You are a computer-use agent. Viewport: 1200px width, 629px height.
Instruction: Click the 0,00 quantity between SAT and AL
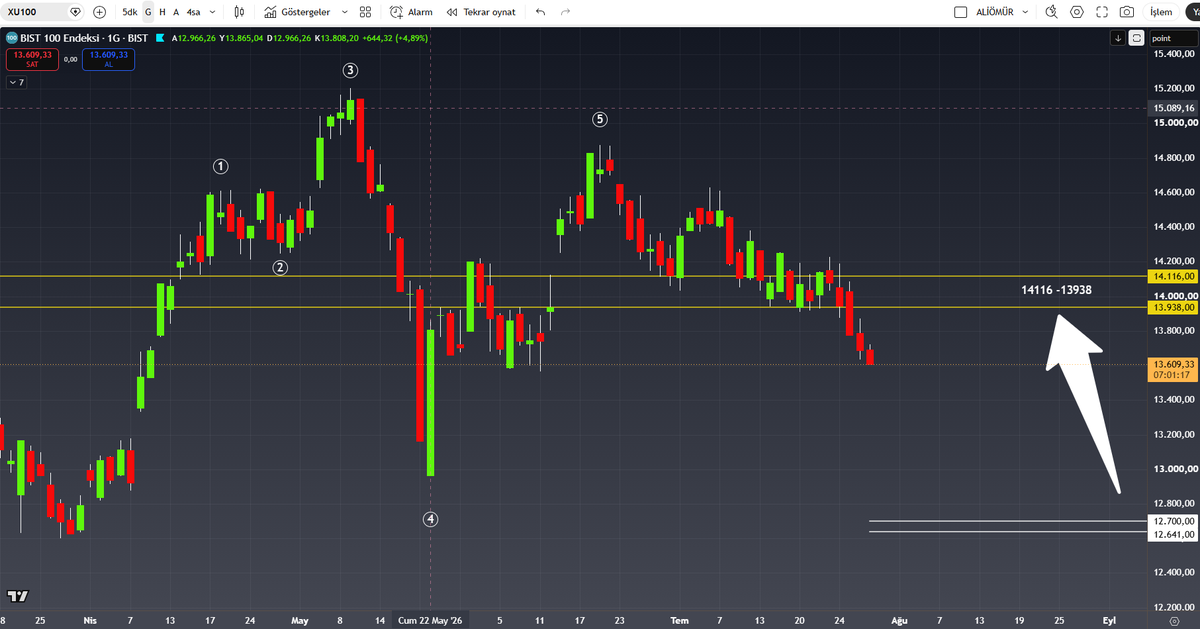[x=70, y=59]
